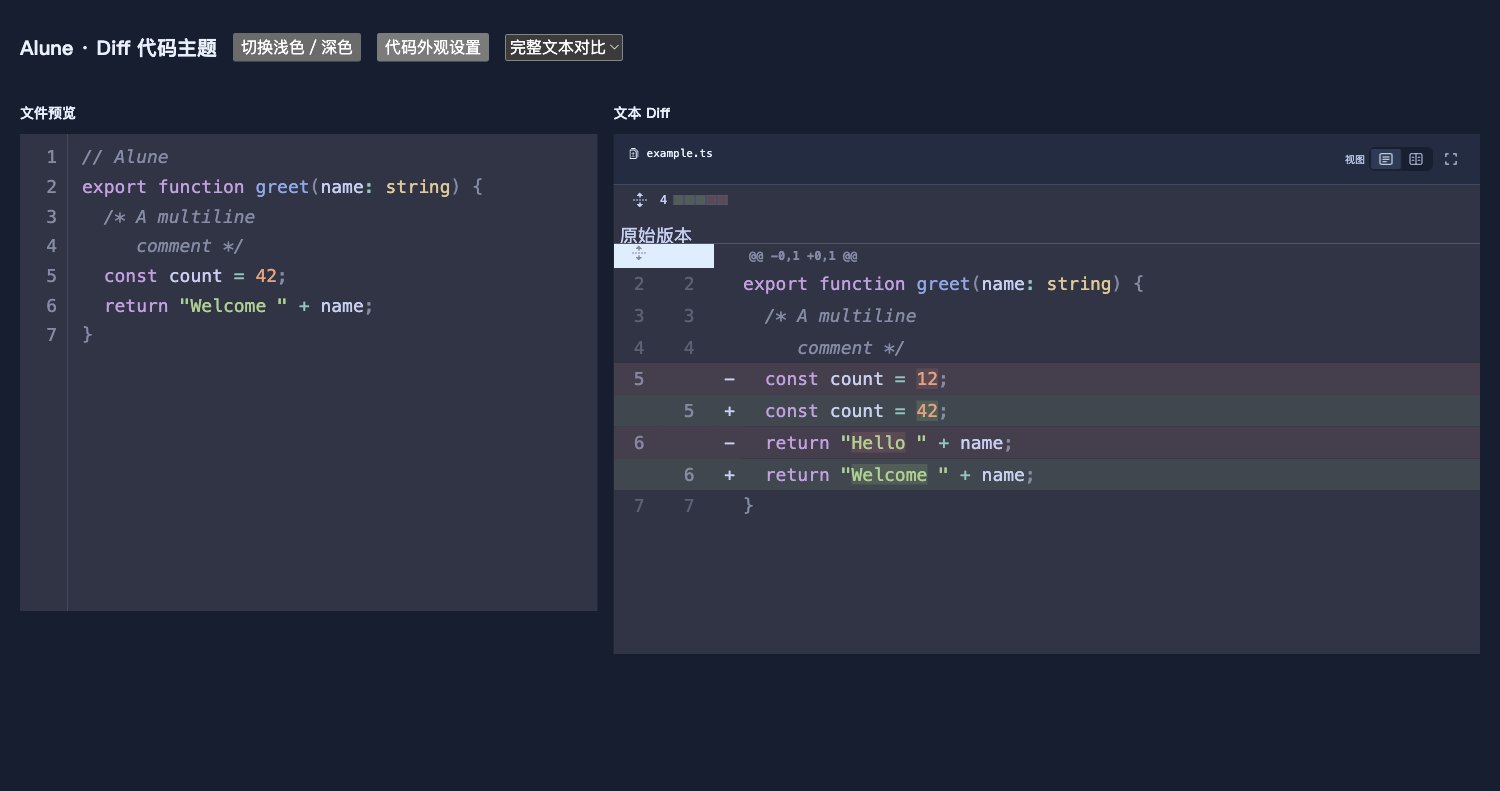
Task: Click the added/removed change ratio bar
Action: point(700,200)
